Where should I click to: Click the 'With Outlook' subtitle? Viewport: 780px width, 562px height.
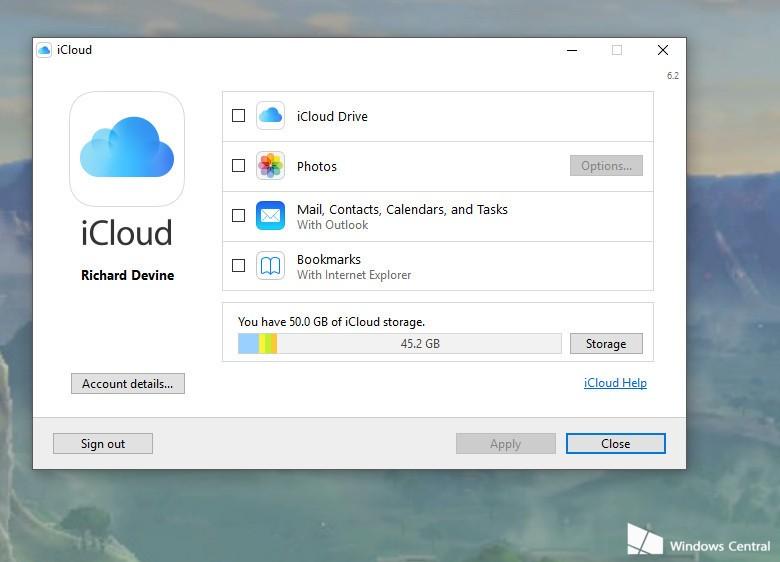(x=333, y=225)
